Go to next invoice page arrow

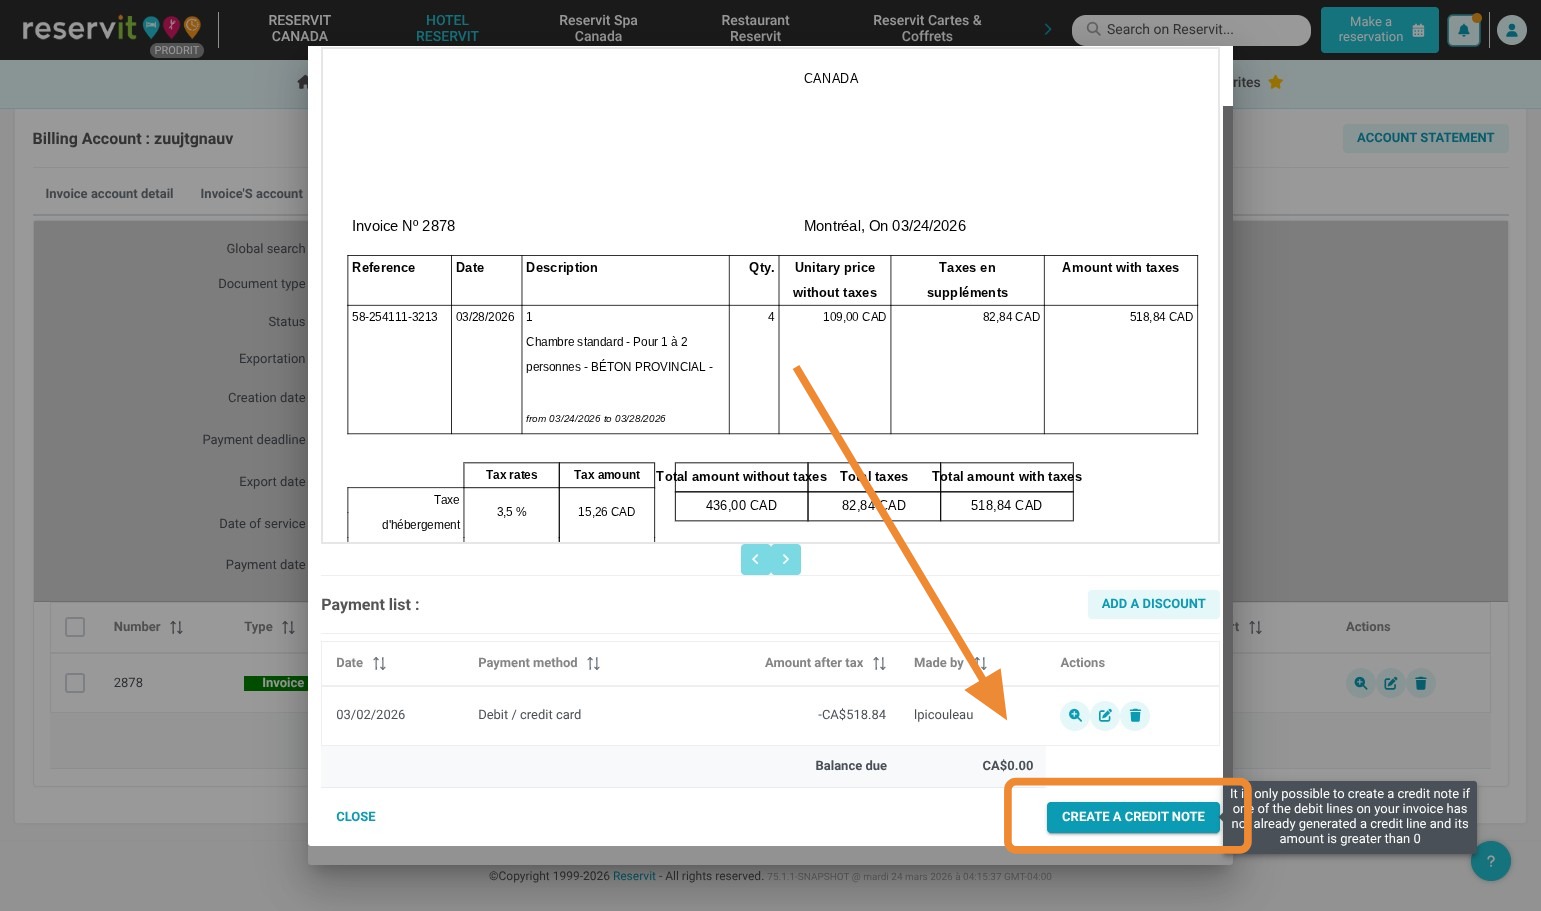point(786,559)
